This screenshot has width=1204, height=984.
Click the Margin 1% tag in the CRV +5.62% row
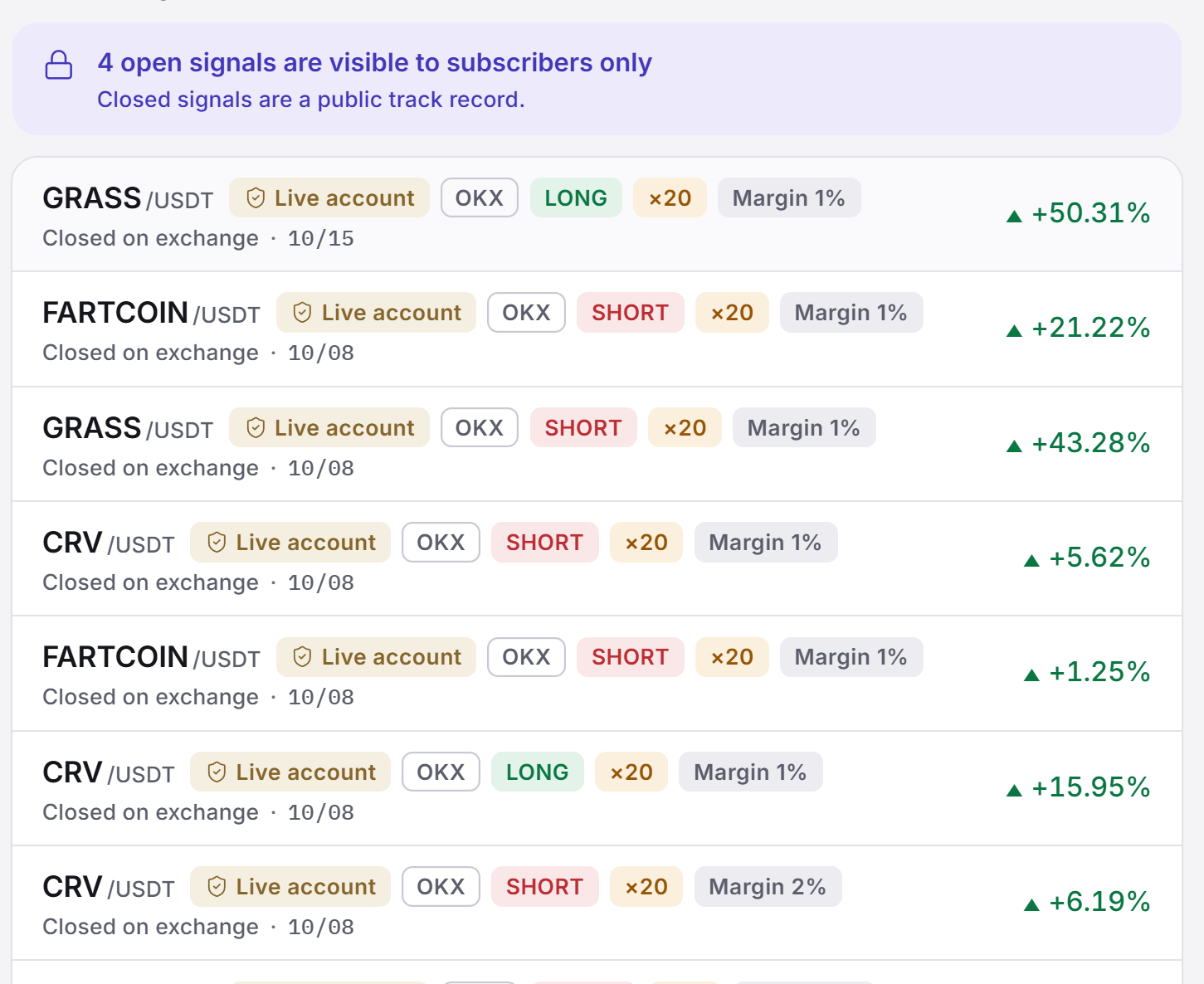click(766, 543)
